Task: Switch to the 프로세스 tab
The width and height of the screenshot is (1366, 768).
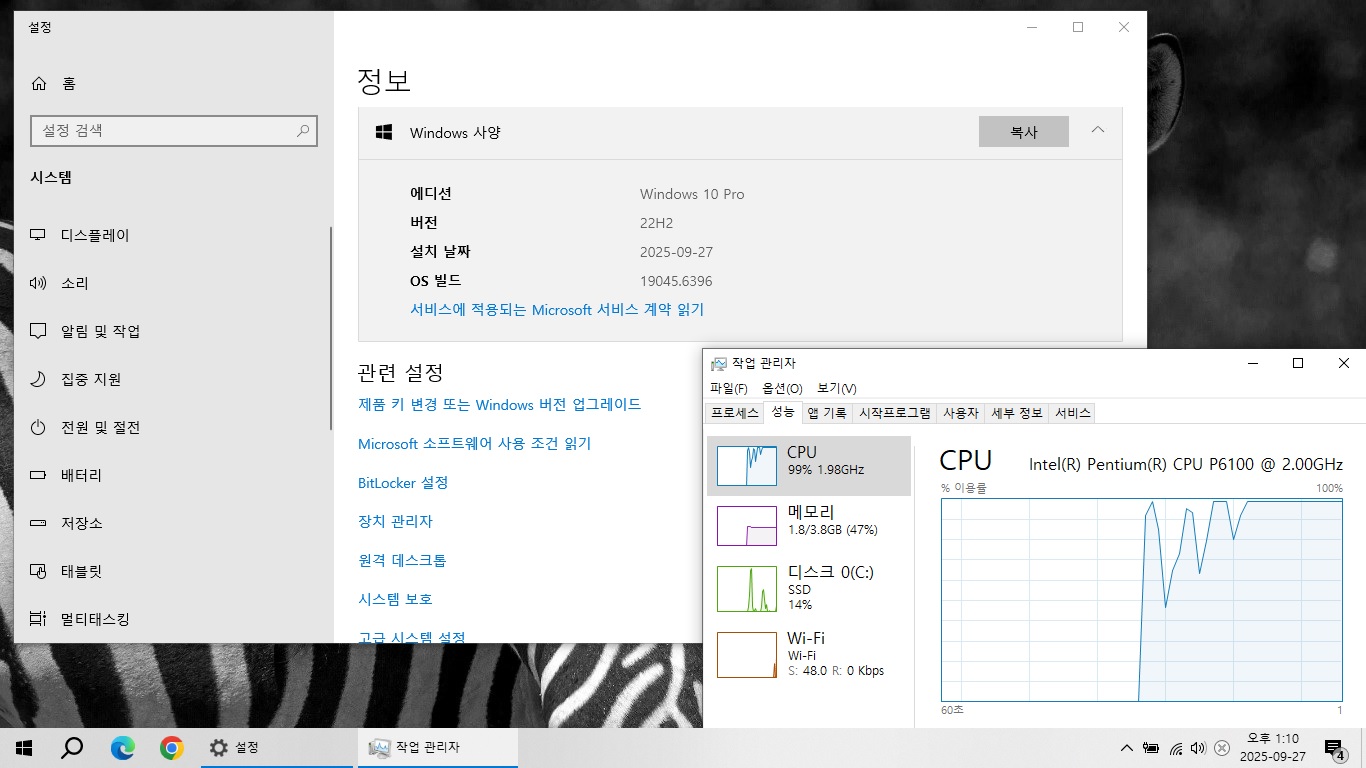Action: (x=734, y=413)
